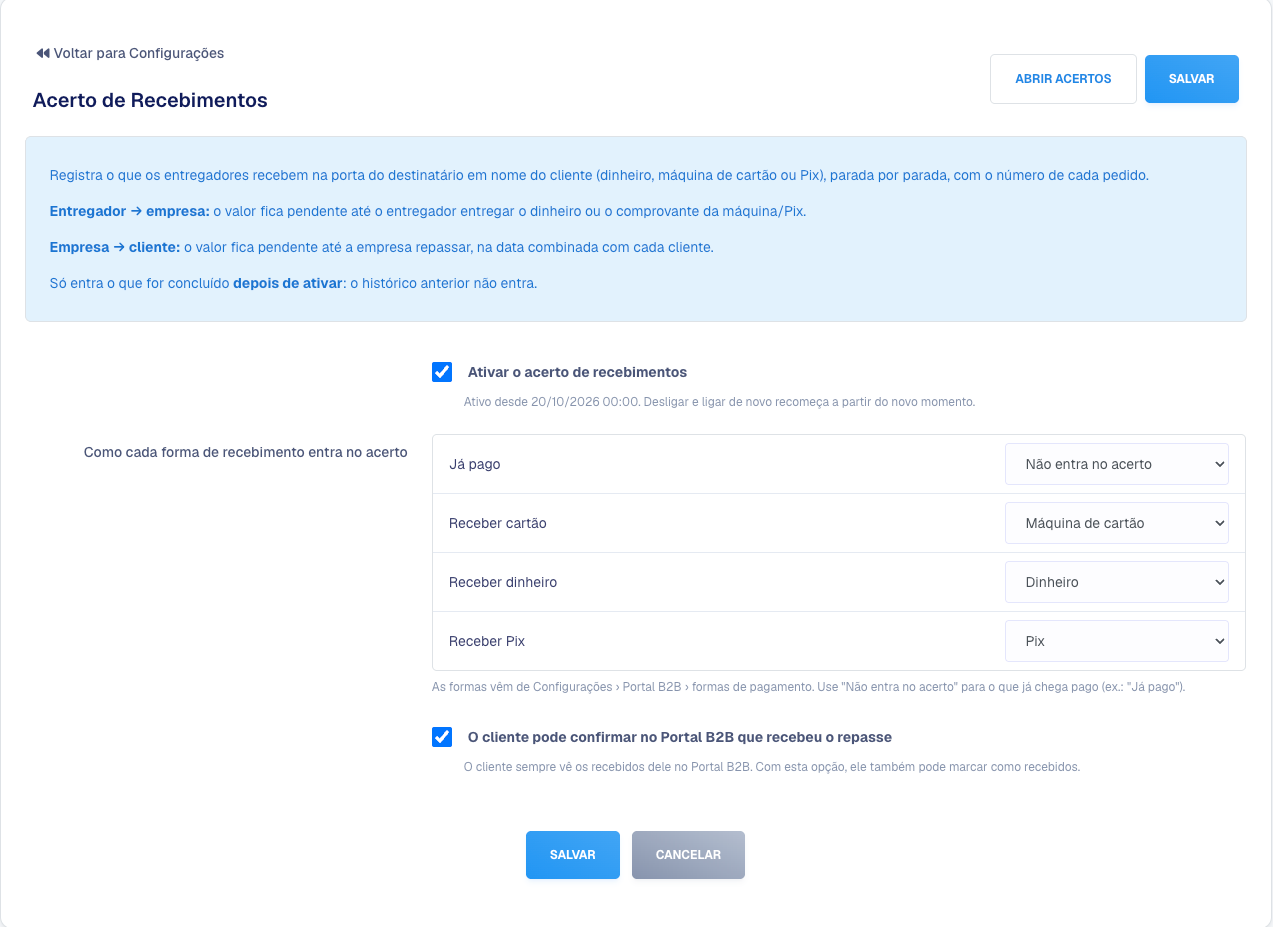Click the 'Receber cartão' row label
This screenshot has height=927, width=1273.
[498, 523]
